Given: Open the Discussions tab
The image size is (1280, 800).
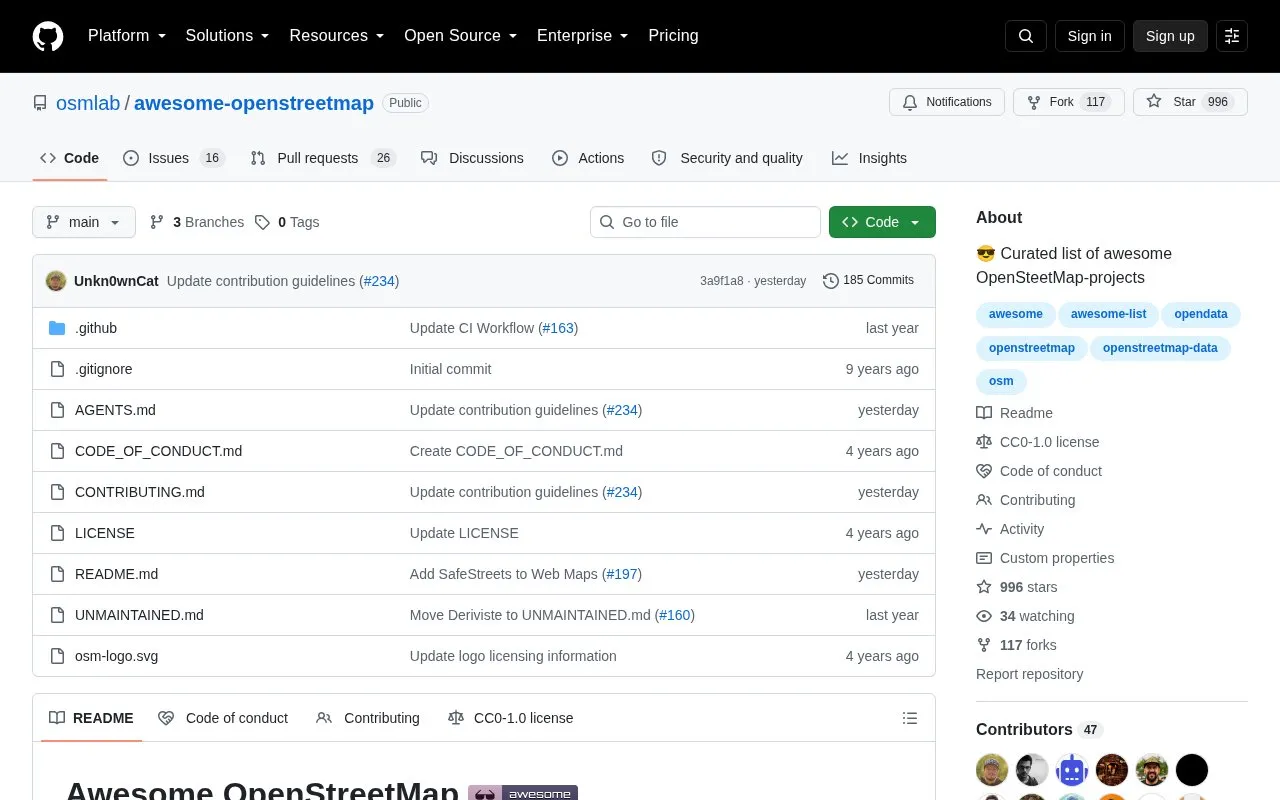Looking at the screenshot, I should pyautogui.click(x=472, y=158).
